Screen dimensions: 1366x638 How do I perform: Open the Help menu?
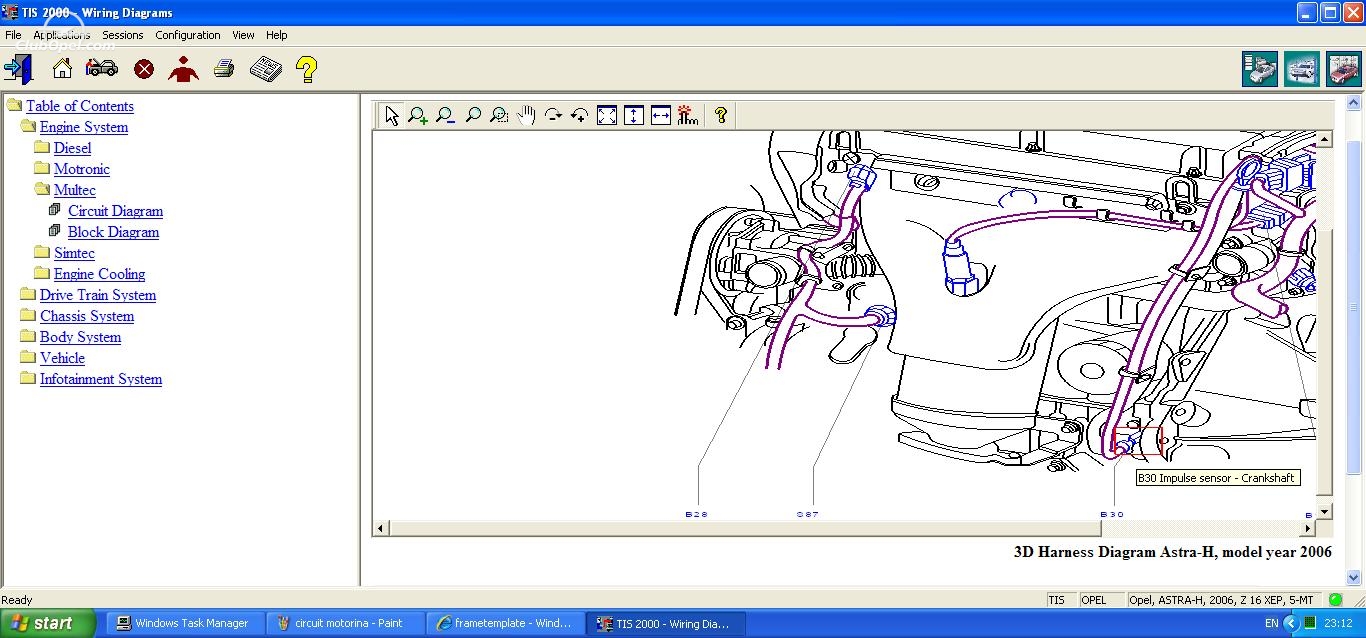(x=277, y=35)
